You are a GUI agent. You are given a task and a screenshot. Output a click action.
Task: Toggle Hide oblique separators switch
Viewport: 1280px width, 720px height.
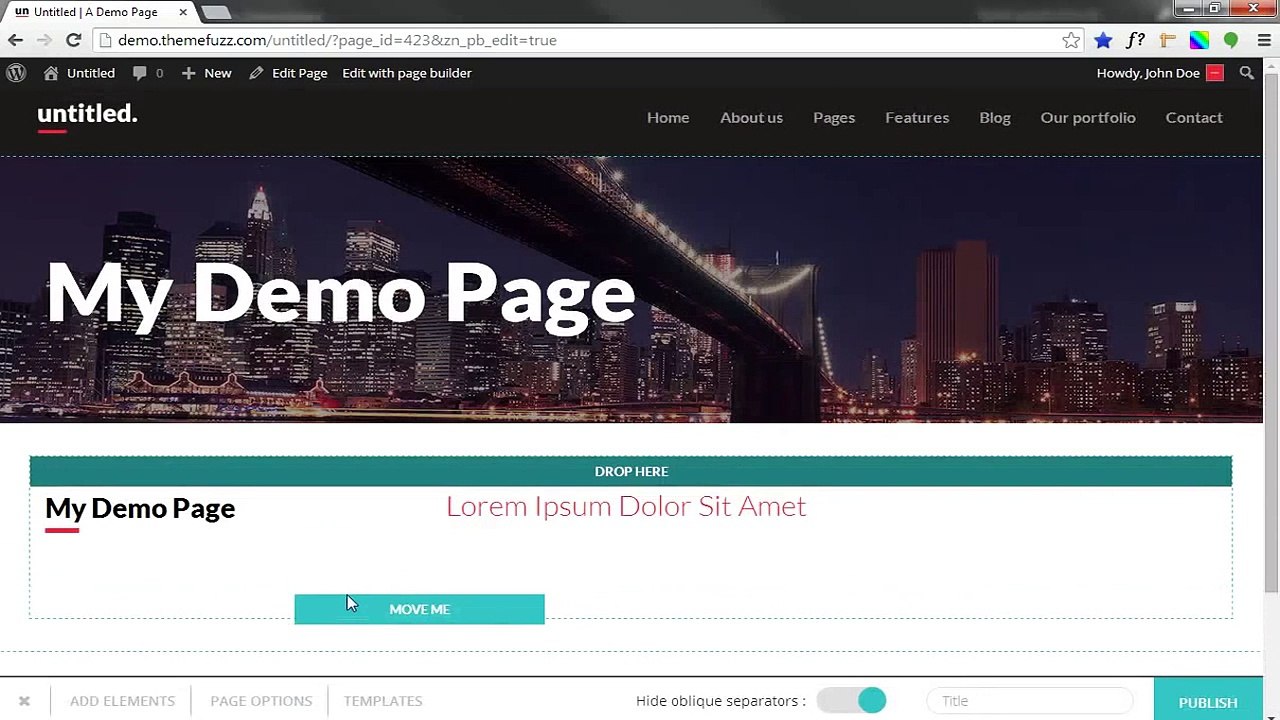(x=852, y=701)
